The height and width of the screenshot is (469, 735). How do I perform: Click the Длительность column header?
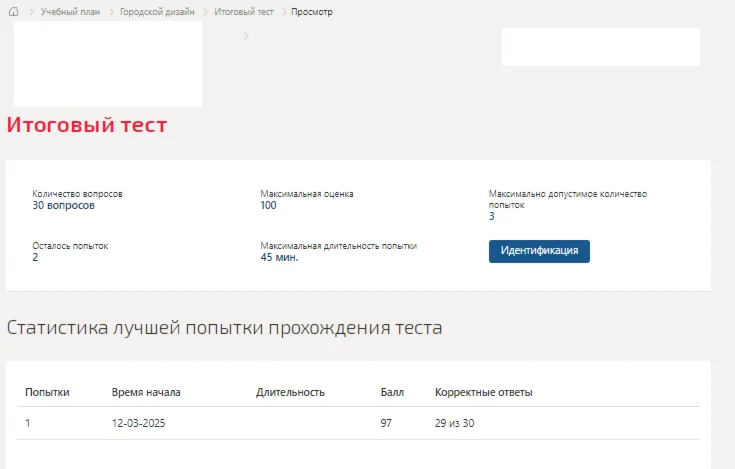[290, 392]
